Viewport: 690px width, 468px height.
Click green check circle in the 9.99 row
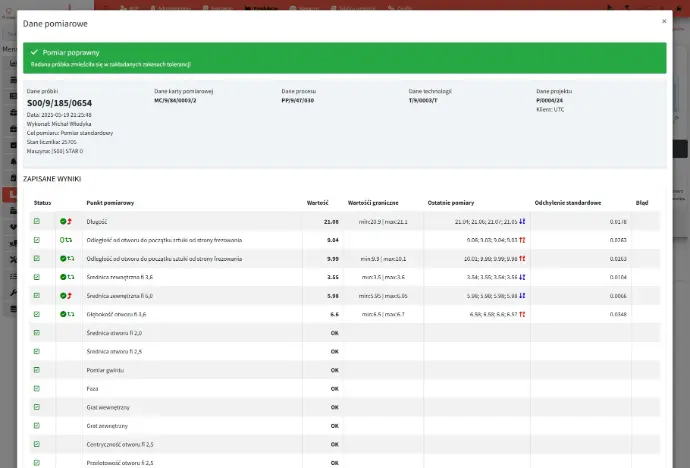(x=63, y=259)
